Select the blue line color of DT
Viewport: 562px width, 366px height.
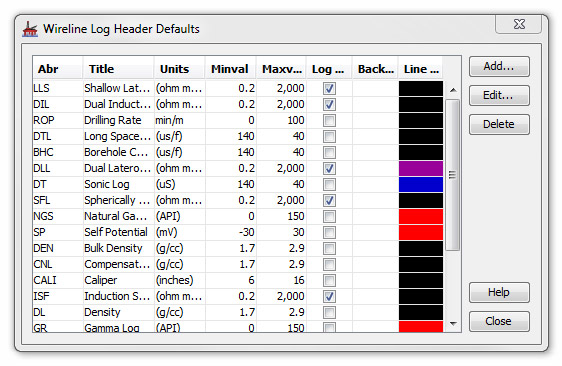click(x=421, y=185)
